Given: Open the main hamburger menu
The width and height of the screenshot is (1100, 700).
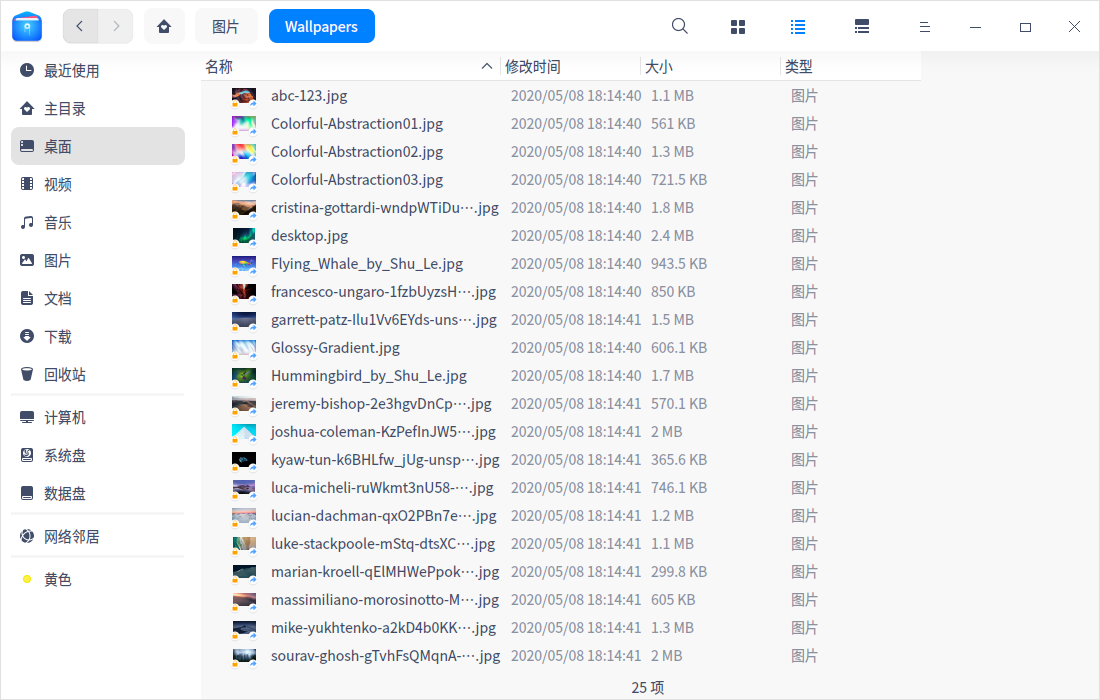Looking at the screenshot, I should click(x=924, y=26).
